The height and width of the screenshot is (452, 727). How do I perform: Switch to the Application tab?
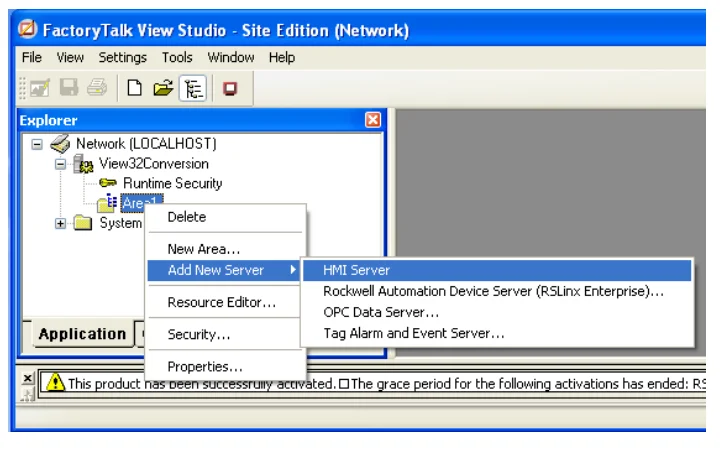[82, 335]
